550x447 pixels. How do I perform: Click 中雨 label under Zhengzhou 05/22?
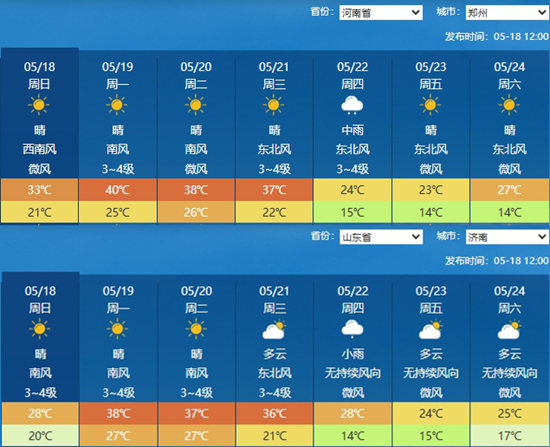(353, 130)
